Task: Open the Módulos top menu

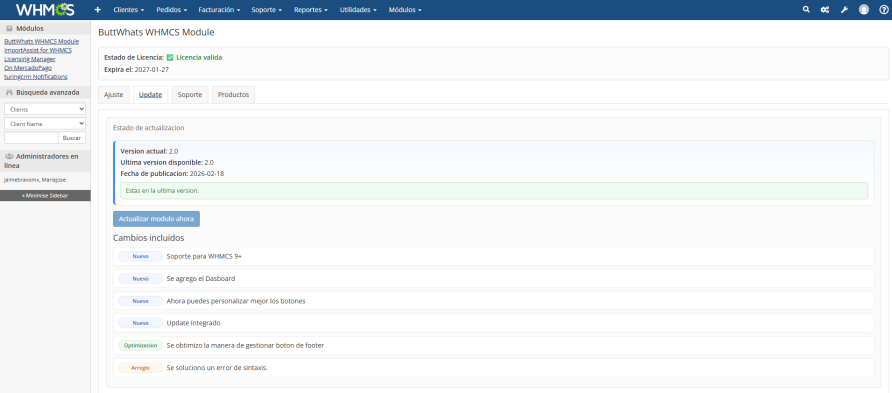Action: point(405,10)
